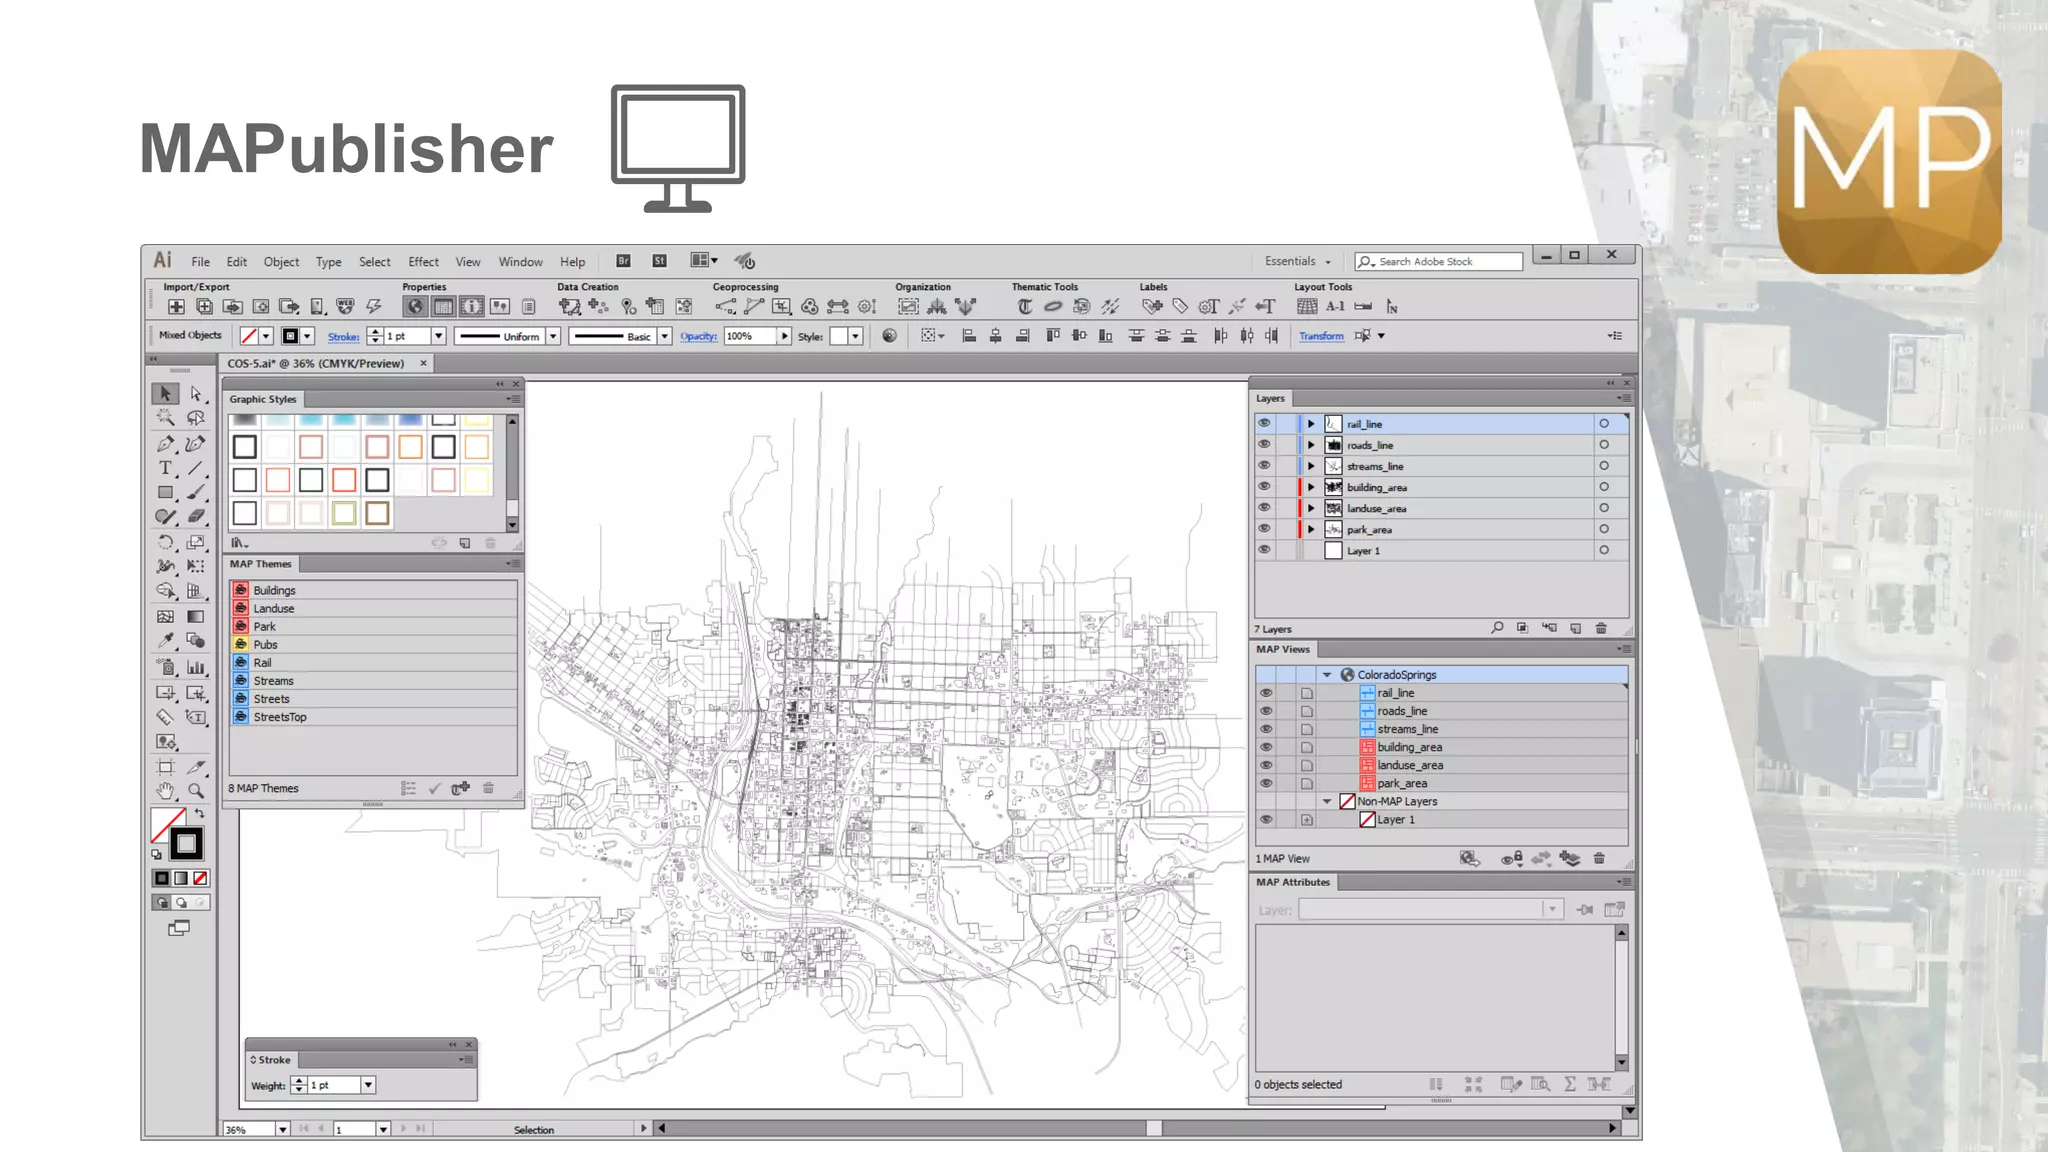The width and height of the screenshot is (2048, 1152).
Task: Click the Layout Tools grid icon
Action: [1306, 307]
